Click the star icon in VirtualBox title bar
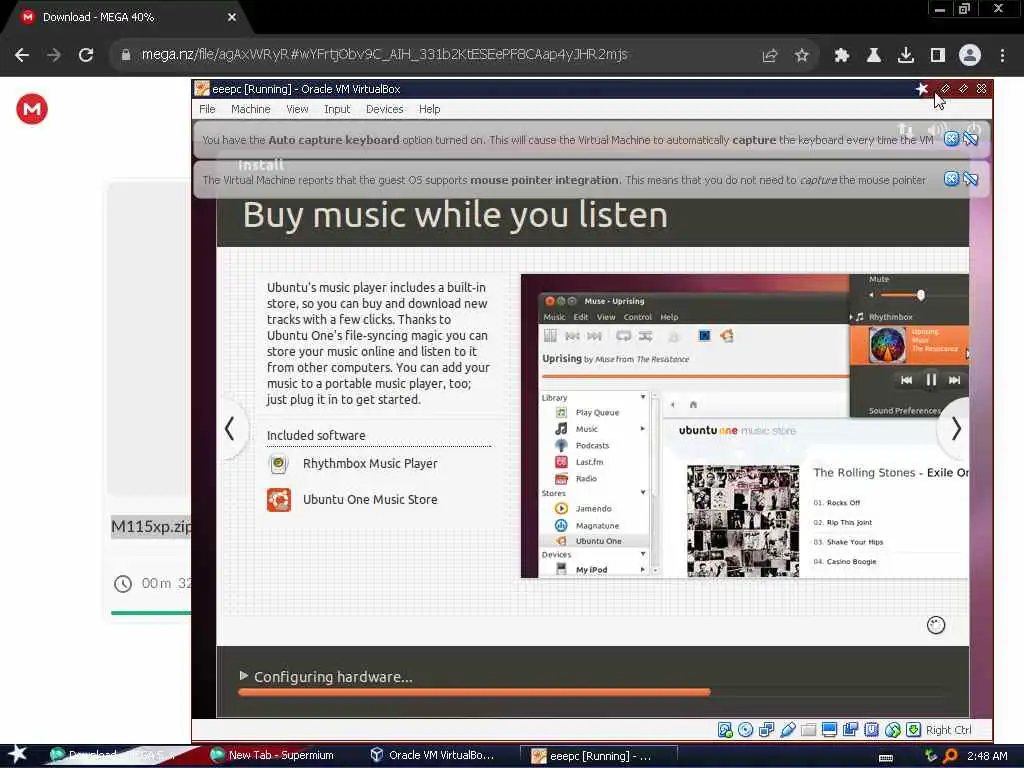The width and height of the screenshot is (1024, 768). tap(921, 89)
